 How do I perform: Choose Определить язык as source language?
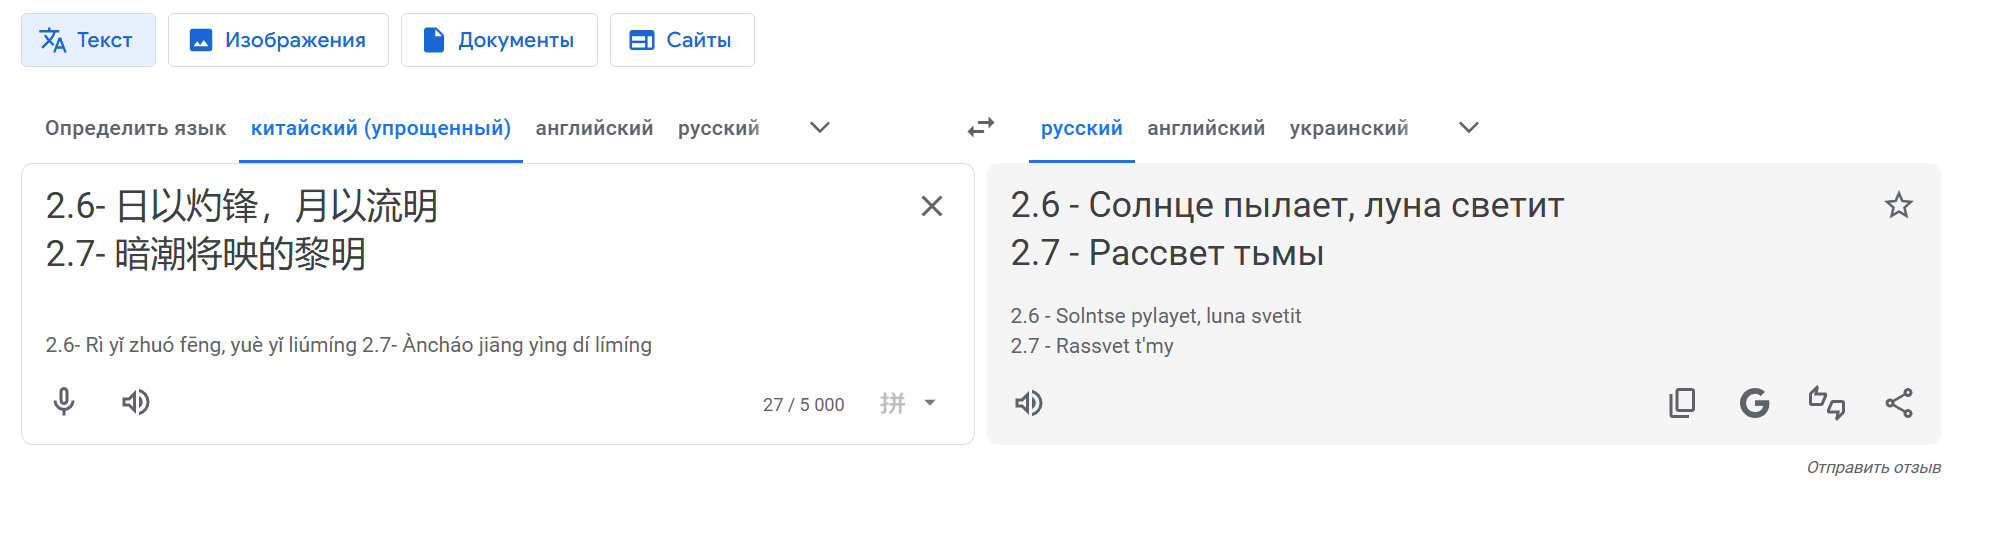click(x=136, y=128)
